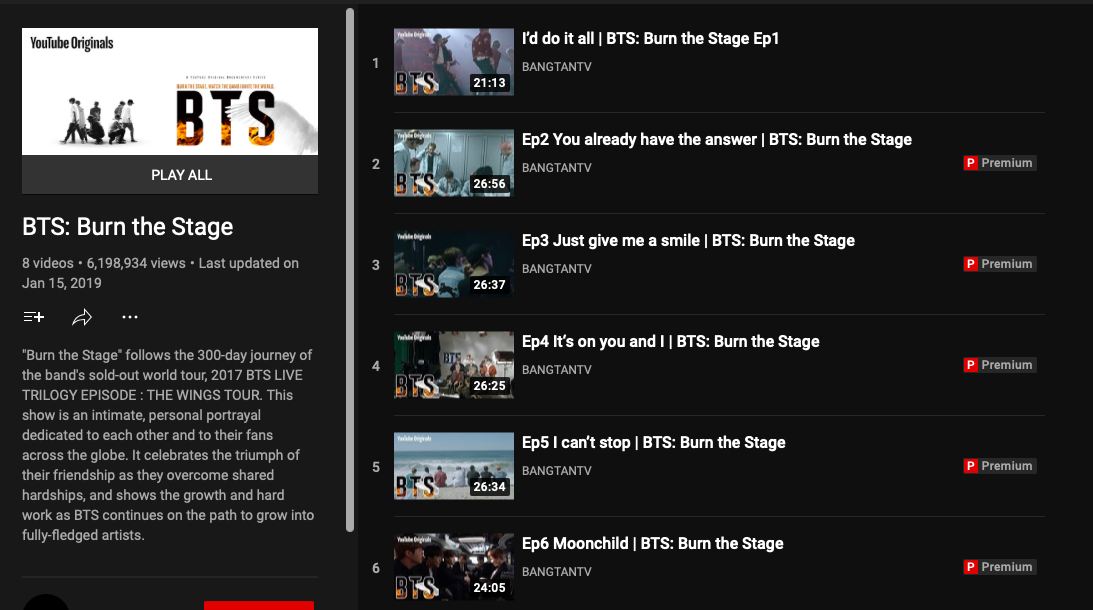Visit BANGTANTV channel under Ep6

(x=556, y=572)
